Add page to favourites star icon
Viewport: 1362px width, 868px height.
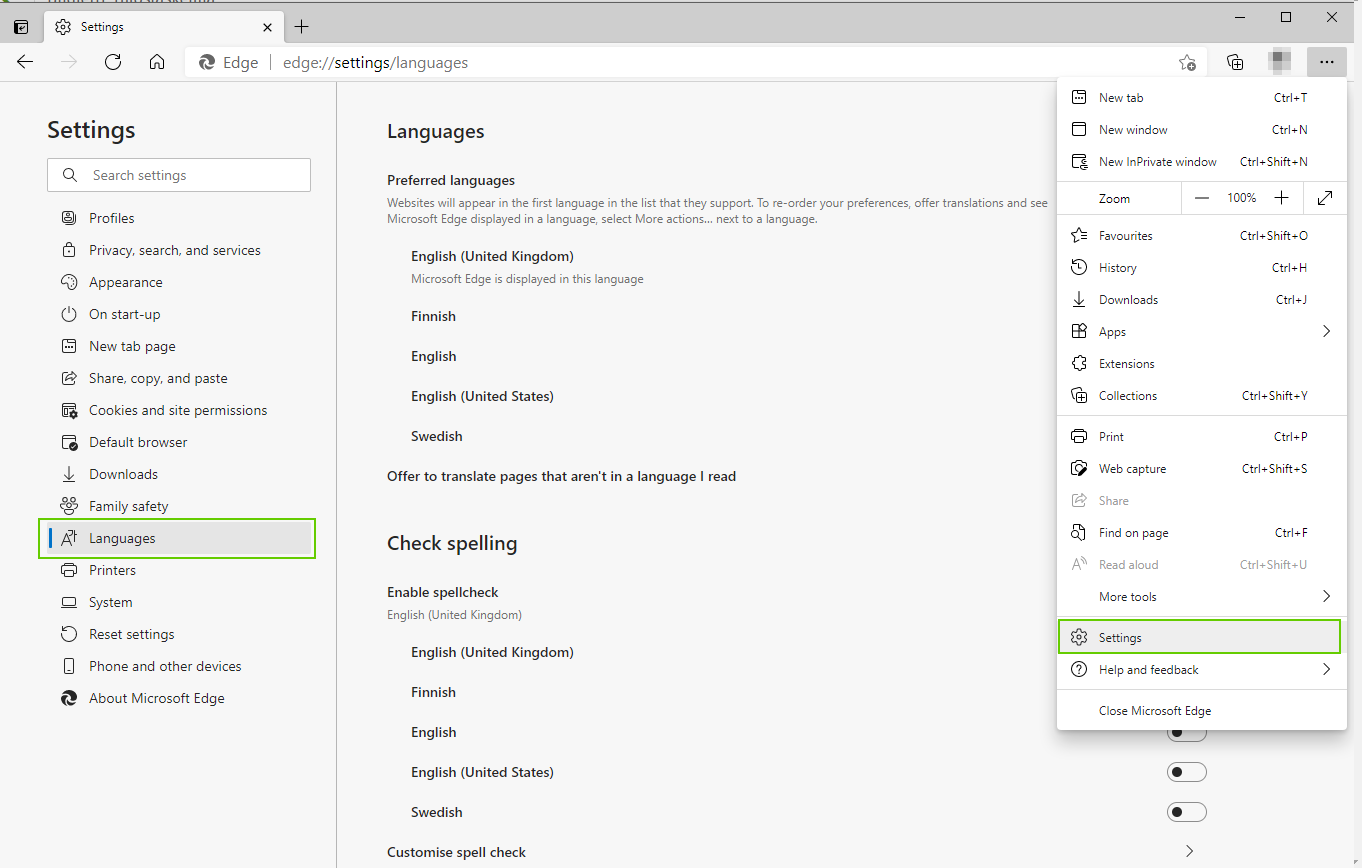click(1187, 62)
